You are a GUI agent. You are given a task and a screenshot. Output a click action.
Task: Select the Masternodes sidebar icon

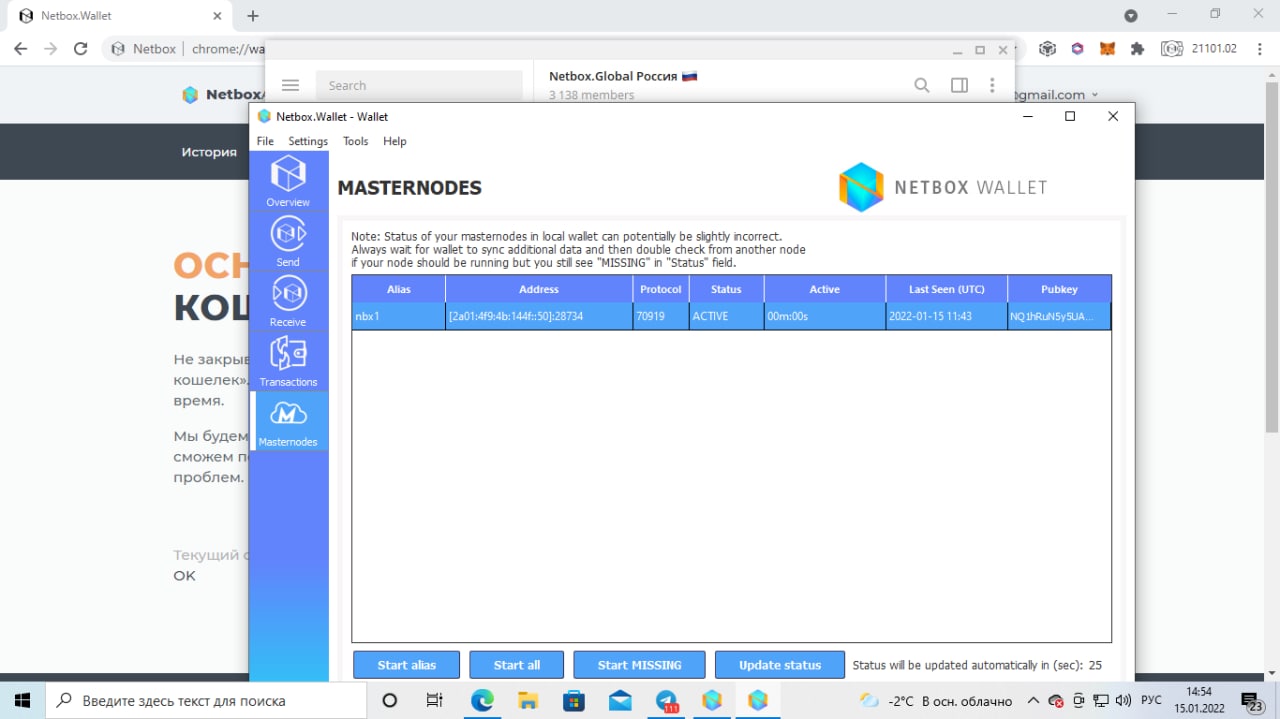(288, 421)
